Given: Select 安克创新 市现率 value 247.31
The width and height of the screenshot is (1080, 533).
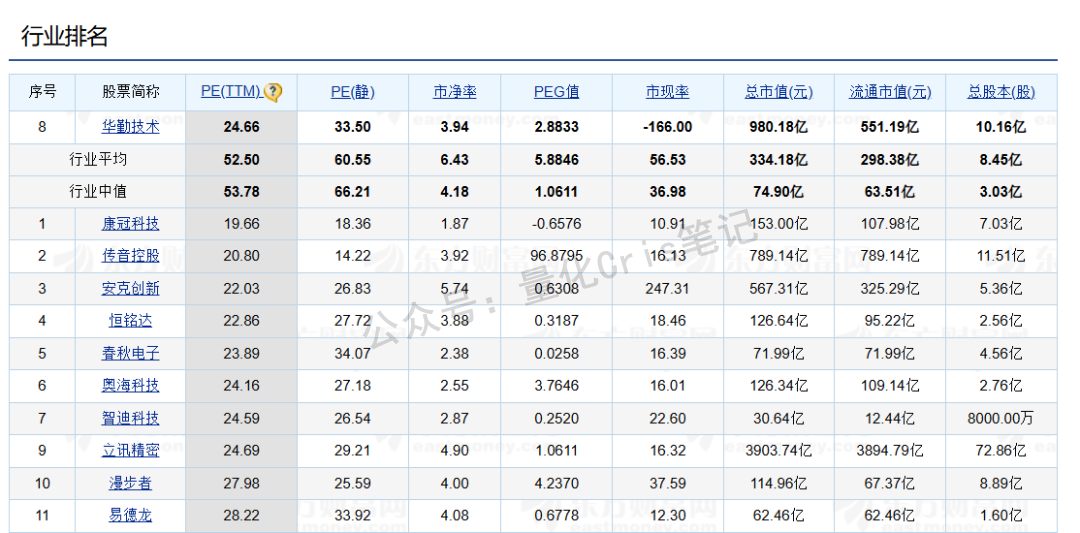Looking at the screenshot, I should [x=667, y=289].
